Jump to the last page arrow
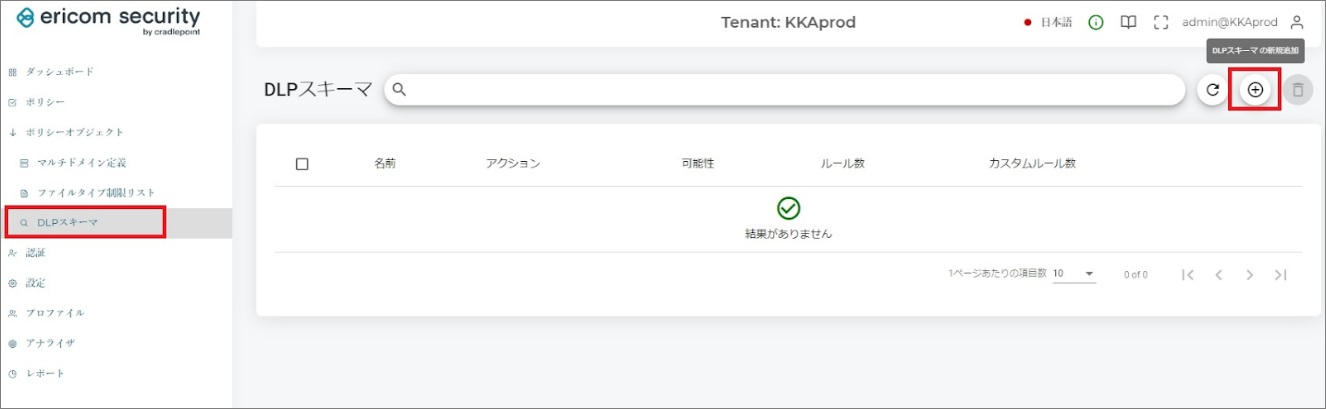This screenshot has width=1326, height=409. pyautogui.click(x=1281, y=275)
